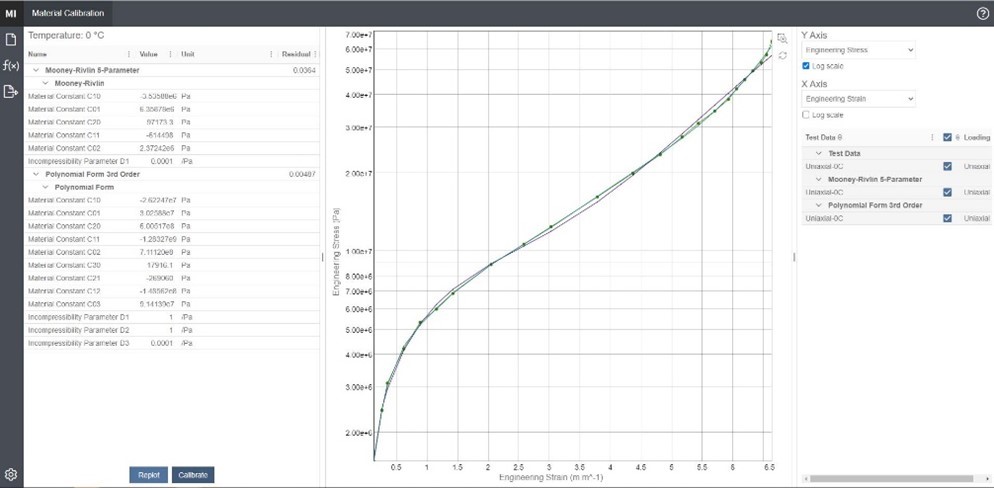Image resolution: width=994 pixels, height=488 pixels.
Task: Open settings gear at bottom left
Action: pos(11,474)
